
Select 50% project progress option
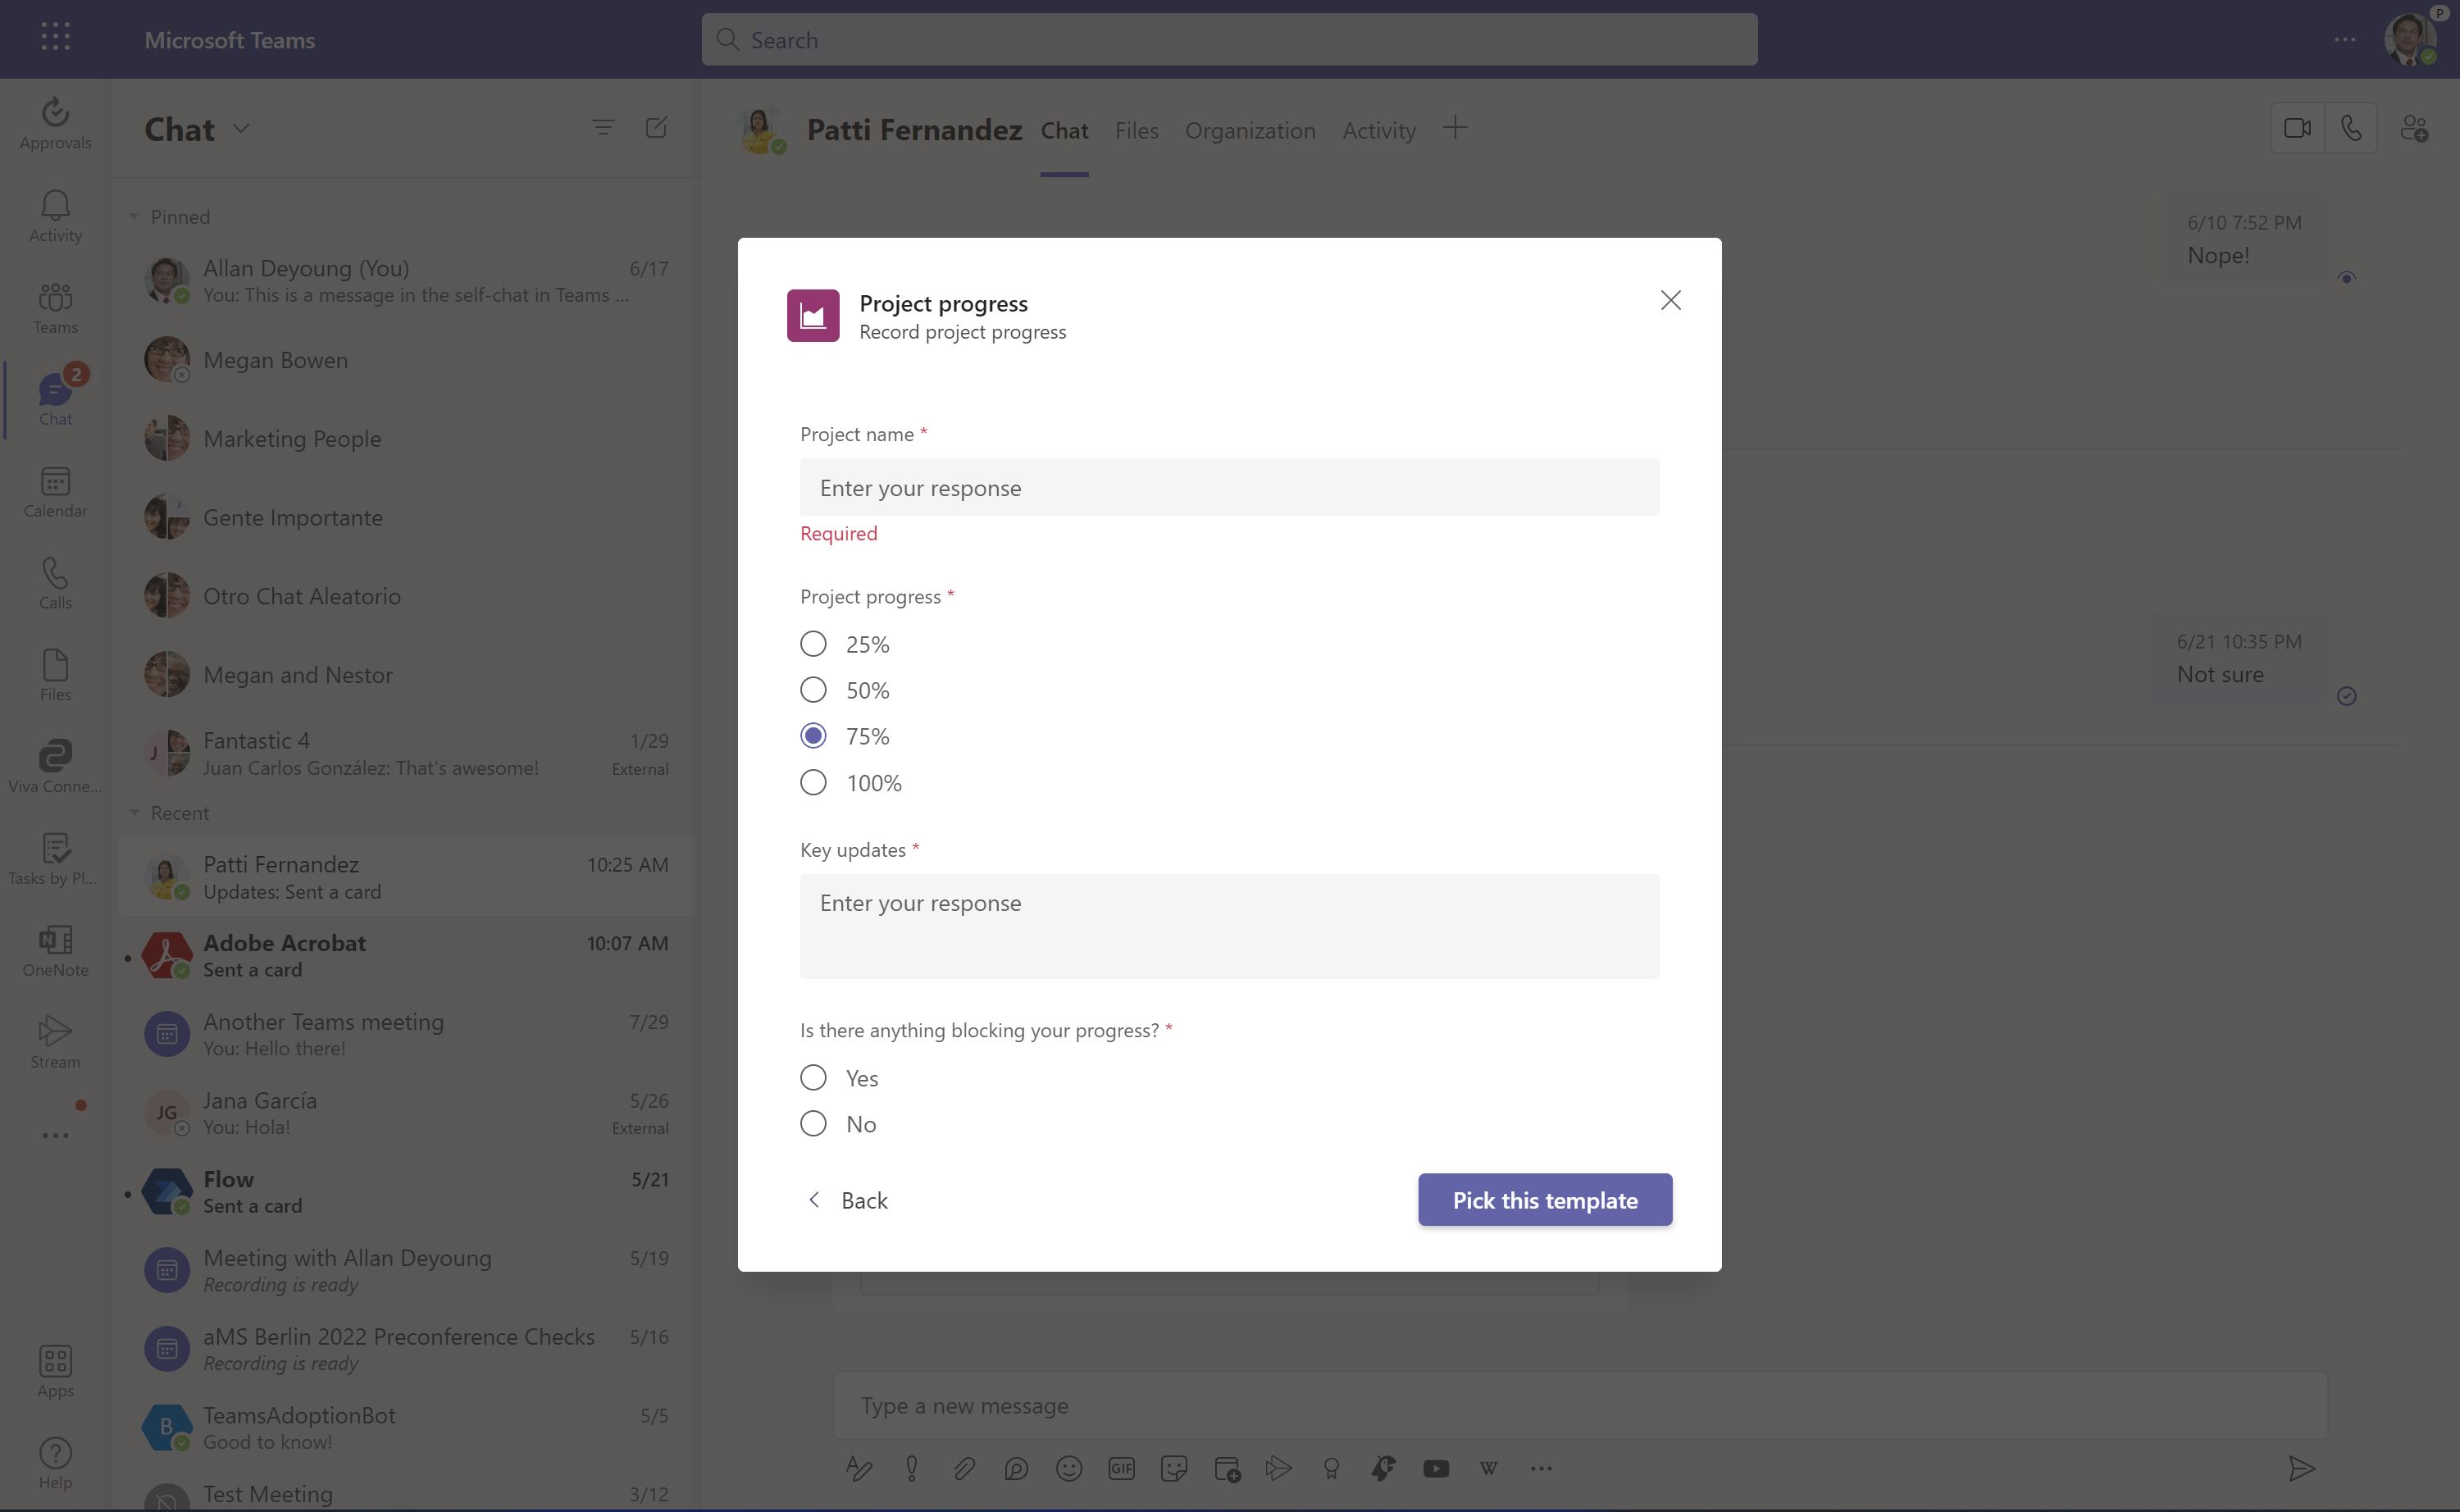(x=813, y=690)
